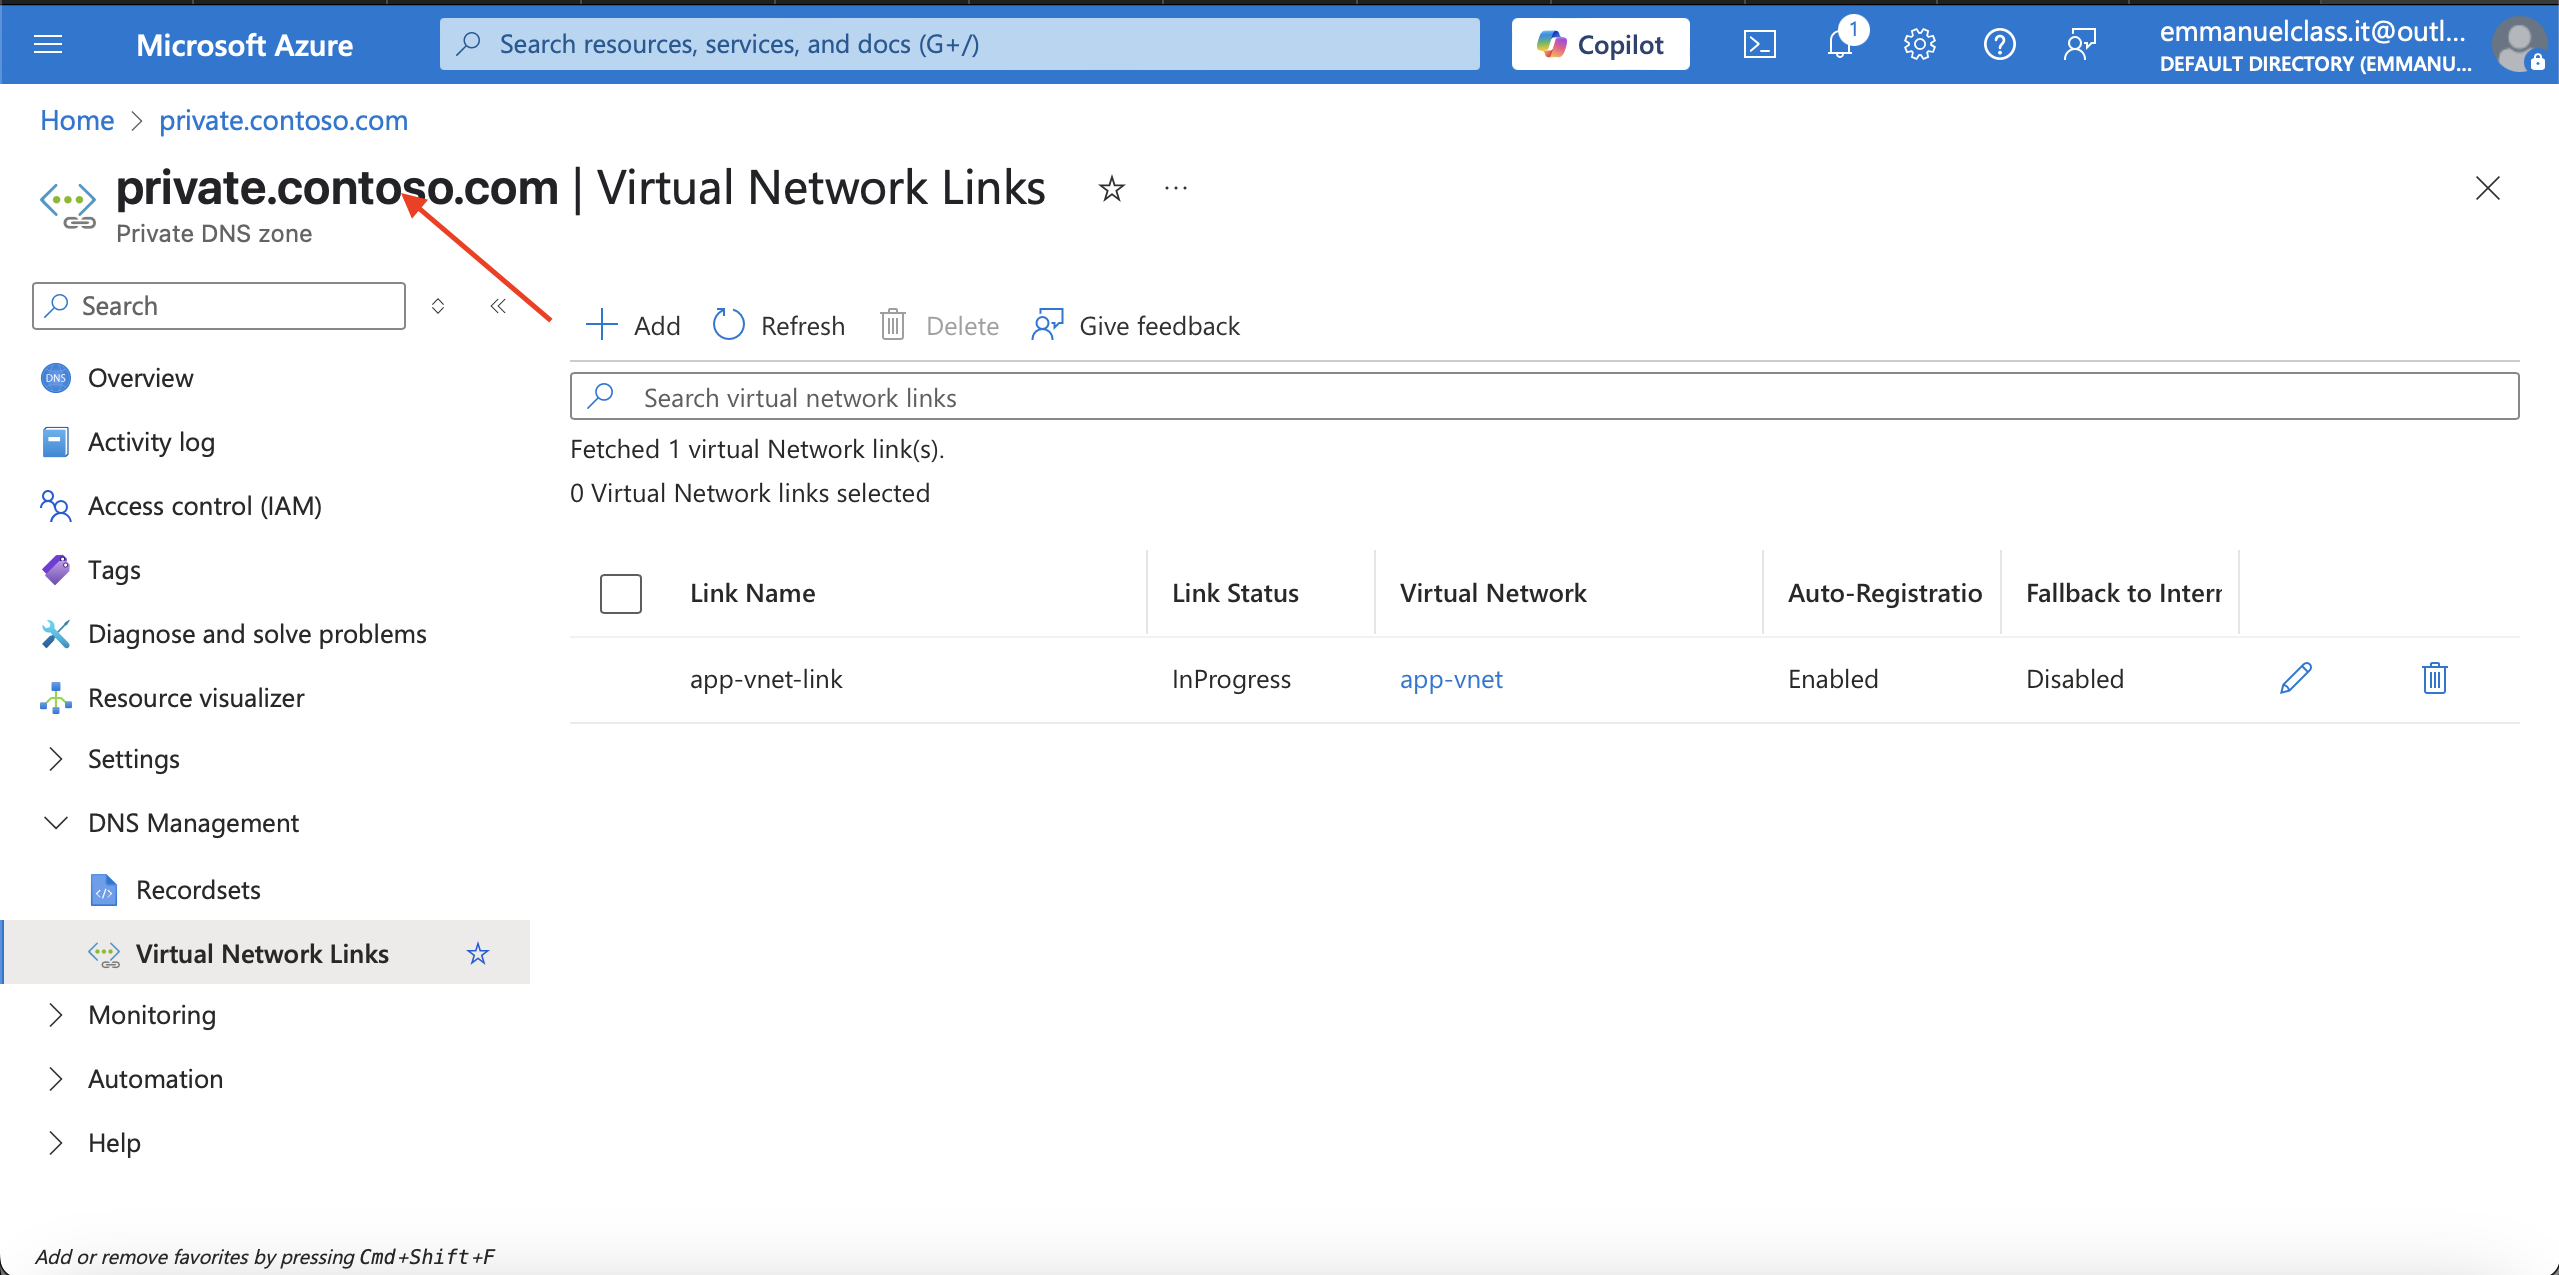Viewport: 2559px width, 1275px height.
Task: Click Fallback to Internet column header
Action: tap(2124, 594)
